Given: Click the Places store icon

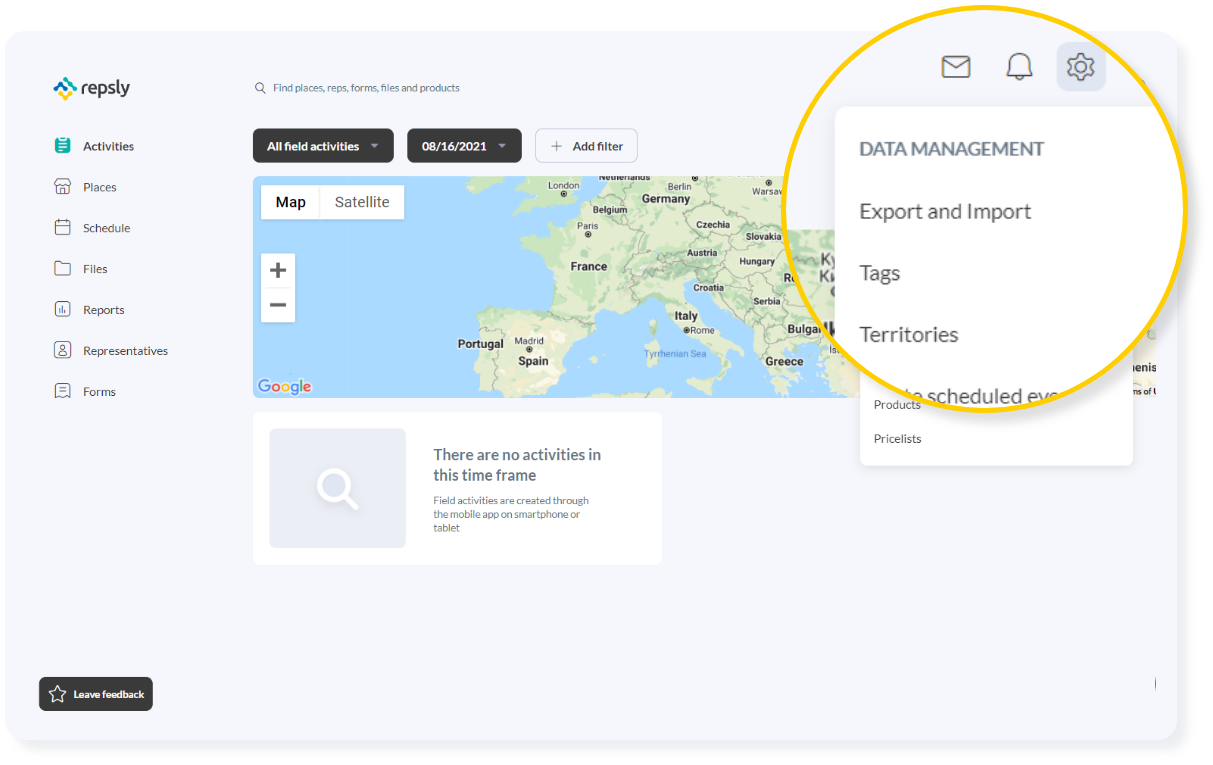Looking at the screenshot, I should (63, 186).
